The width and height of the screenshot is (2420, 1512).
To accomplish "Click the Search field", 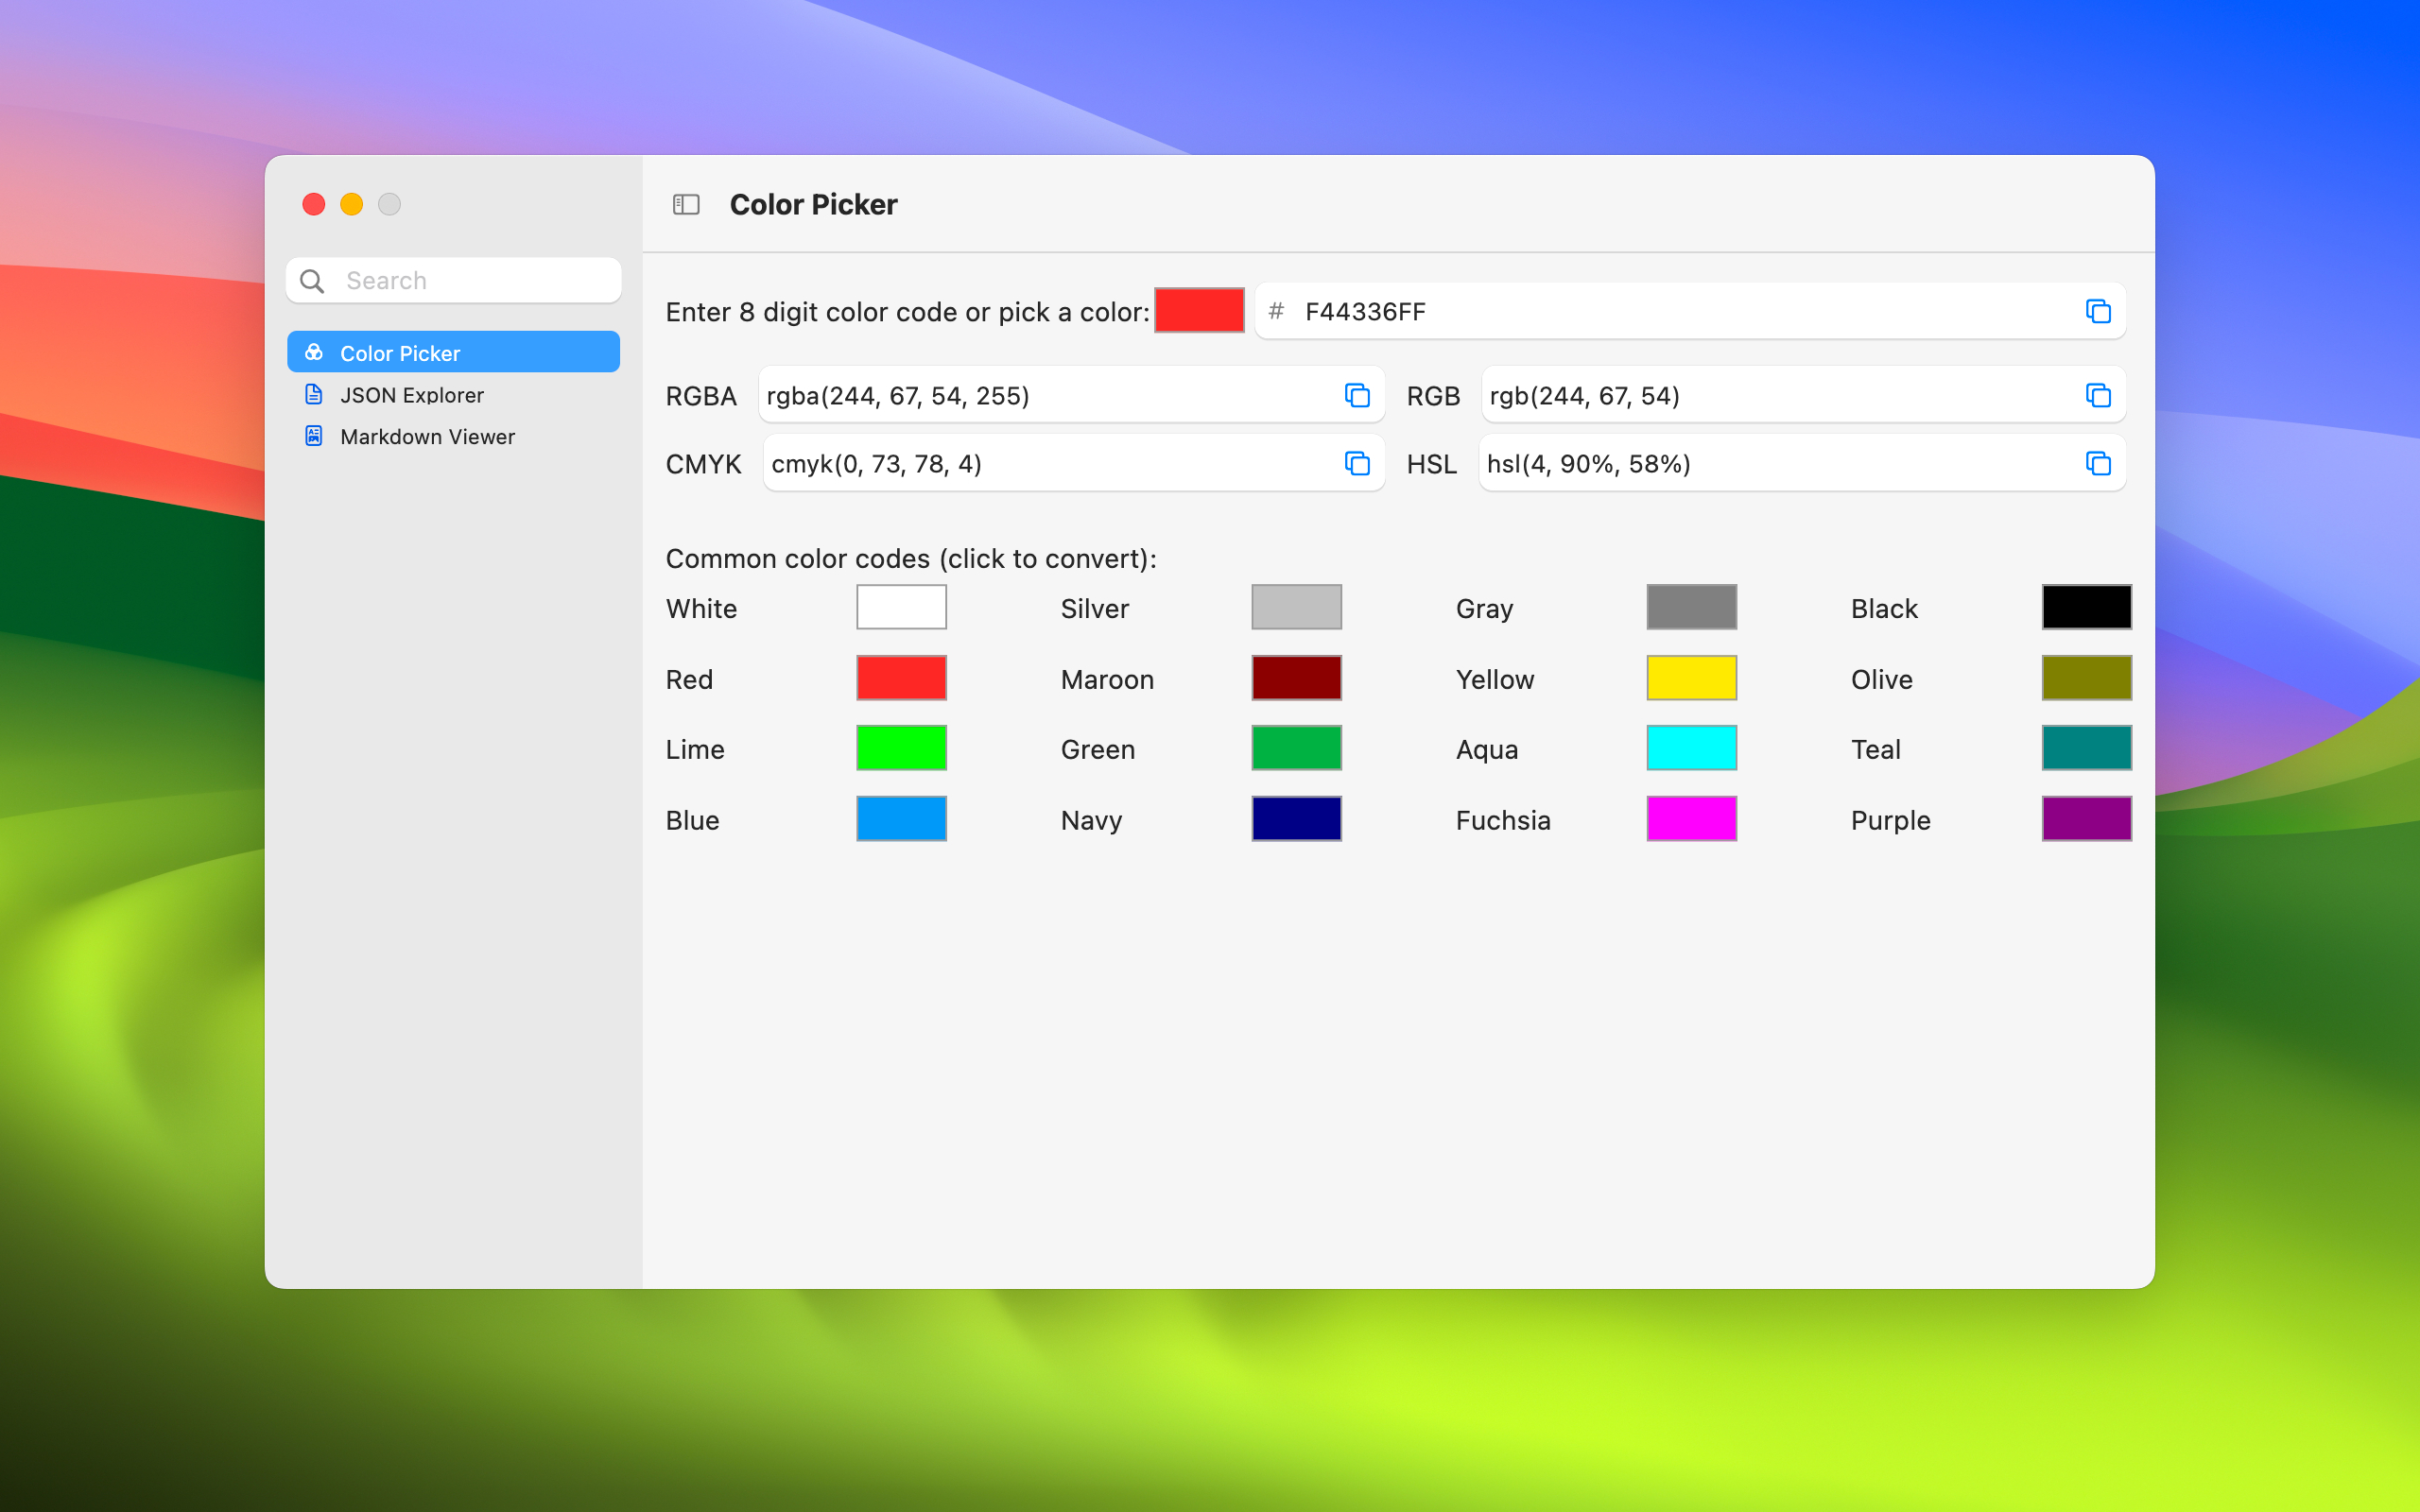I will pyautogui.click(x=453, y=281).
